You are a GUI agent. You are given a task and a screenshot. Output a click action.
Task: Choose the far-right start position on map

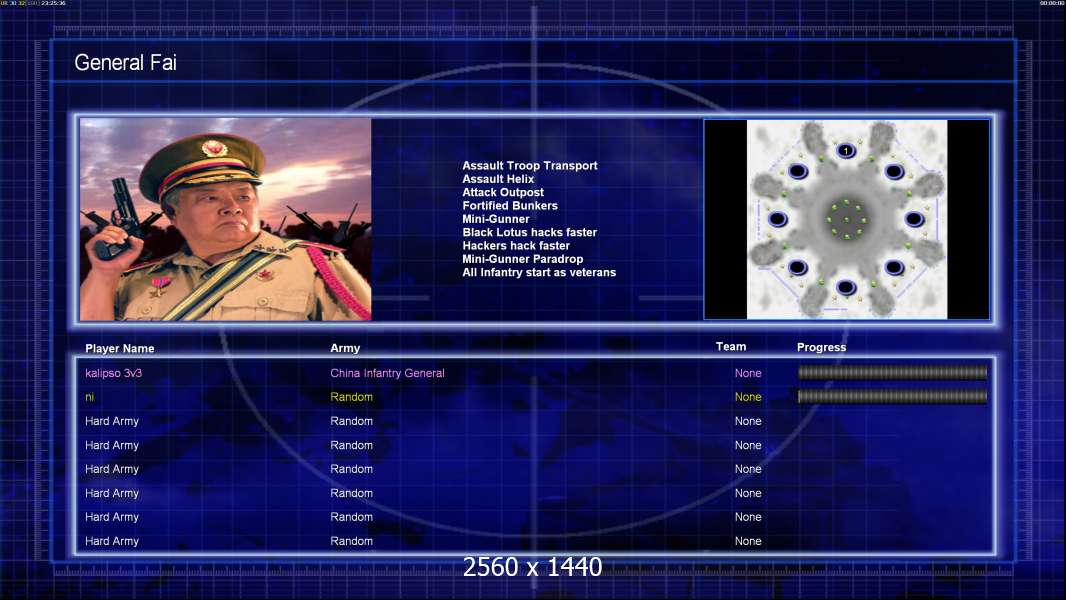click(914, 219)
